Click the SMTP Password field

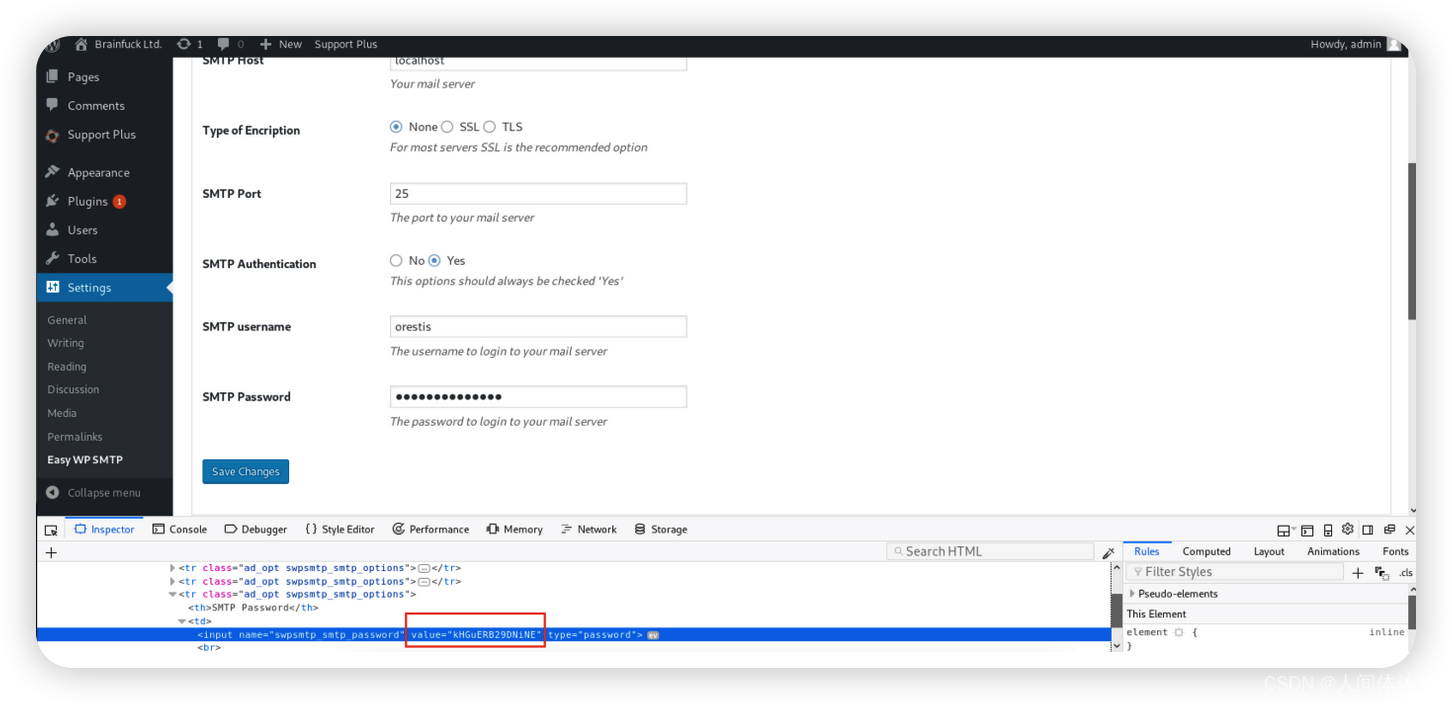coord(538,397)
